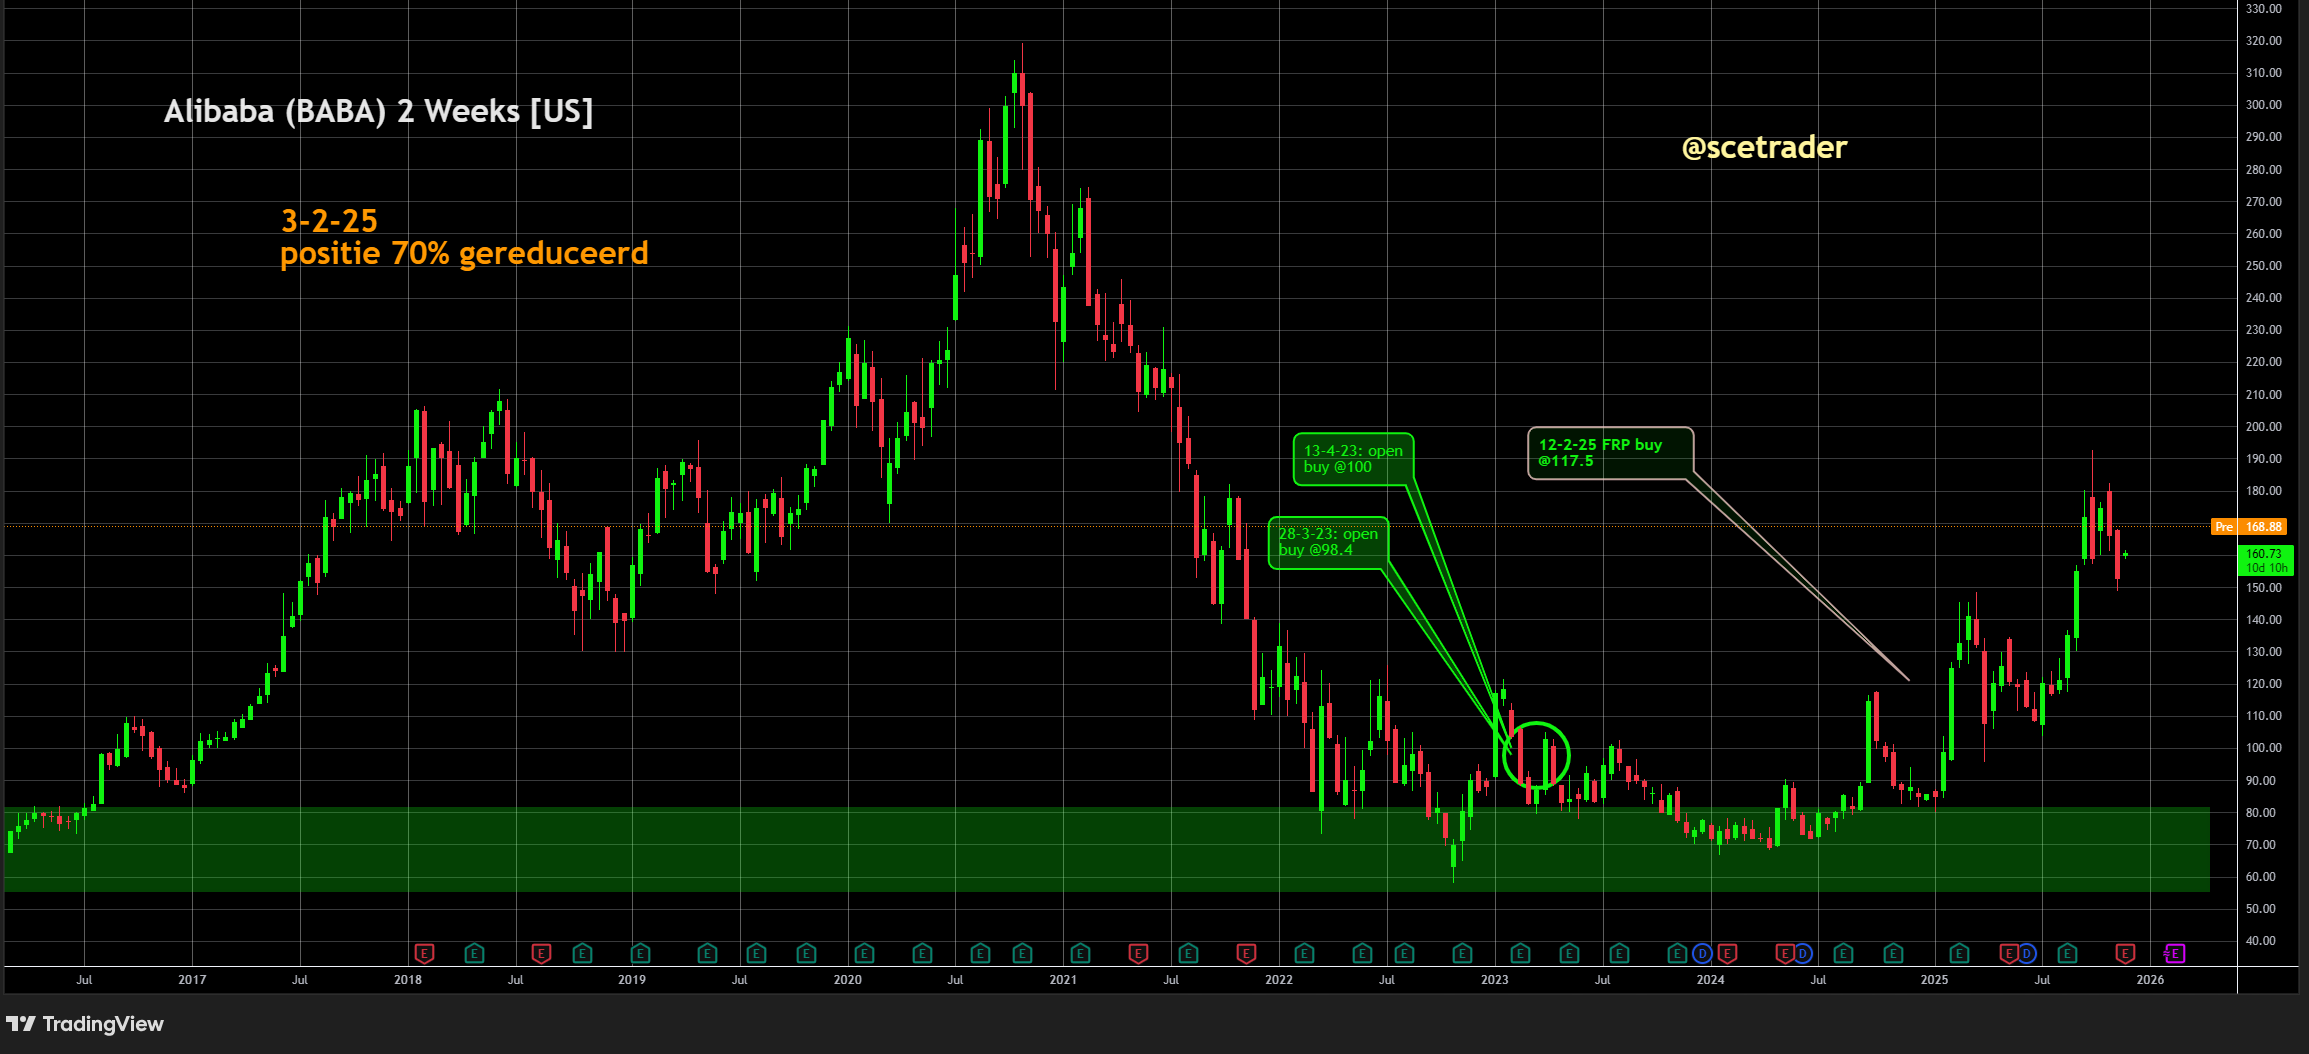Click the blue dividend marker before Jul 2024
The height and width of the screenshot is (1054, 2309).
point(1802,953)
